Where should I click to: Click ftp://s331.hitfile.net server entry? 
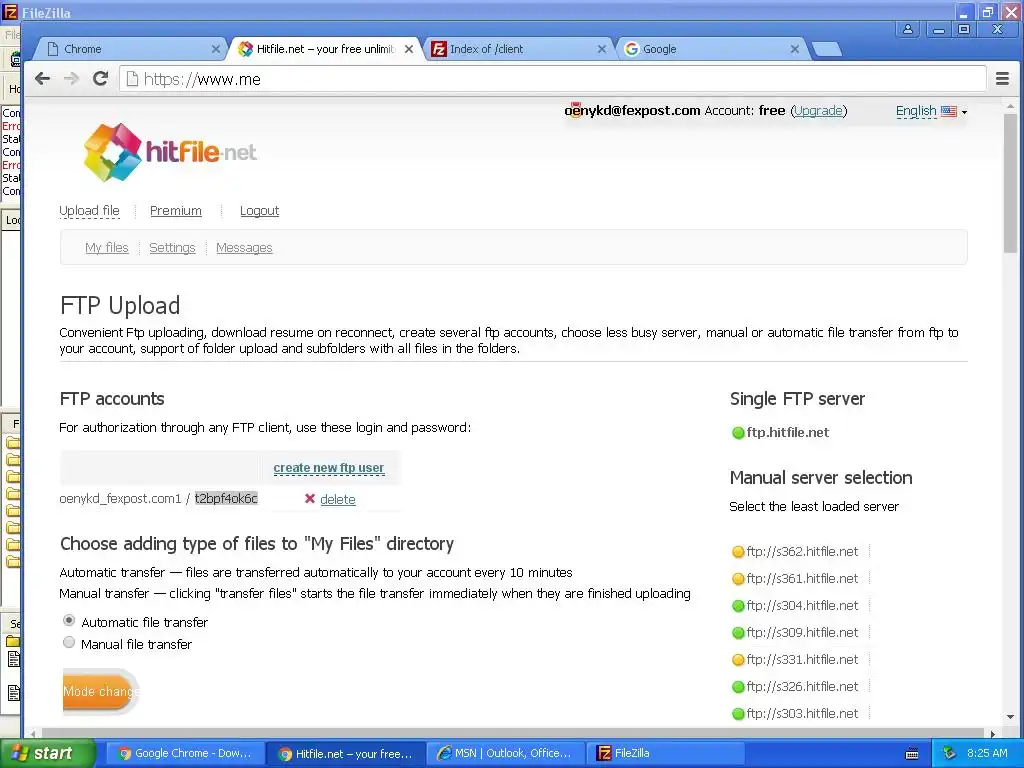[x=802, y=660]
